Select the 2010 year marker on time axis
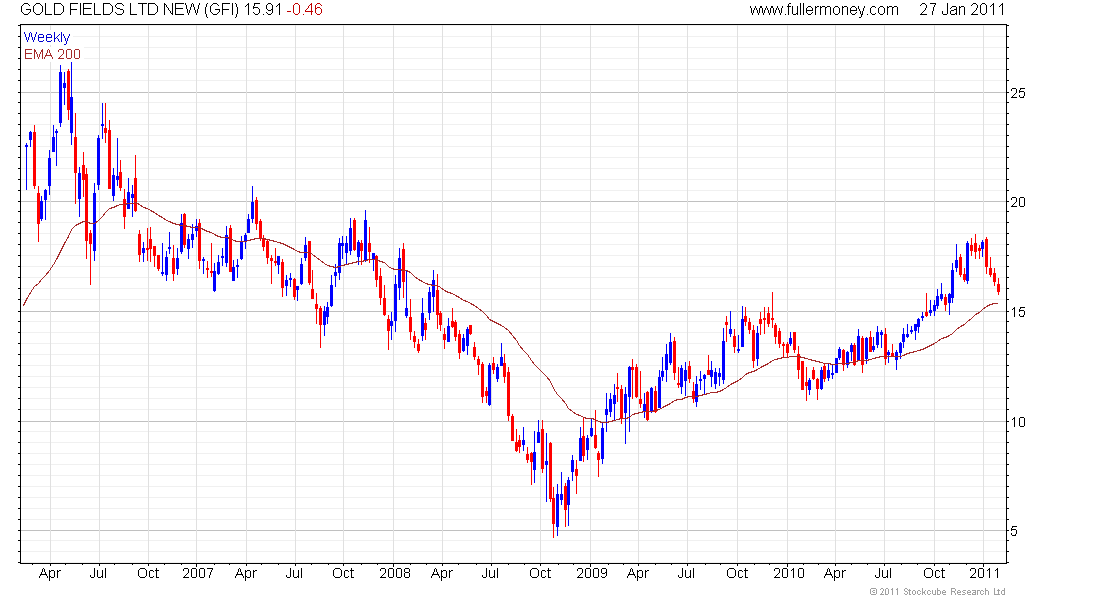 [789, 574]
